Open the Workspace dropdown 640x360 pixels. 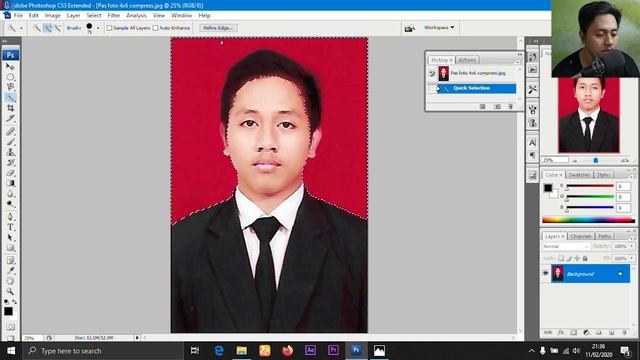click(x=439, y=27)
